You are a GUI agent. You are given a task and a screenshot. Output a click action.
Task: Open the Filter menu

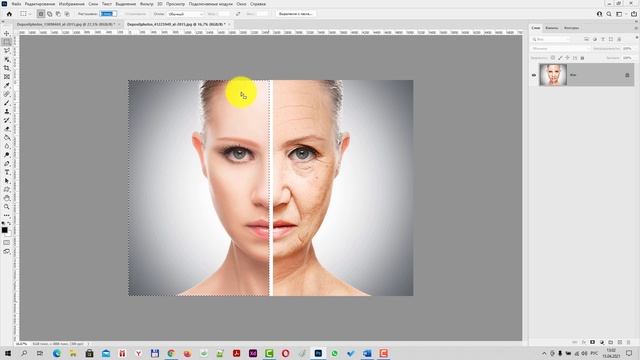pyautogui.click(x=147, y=4)
